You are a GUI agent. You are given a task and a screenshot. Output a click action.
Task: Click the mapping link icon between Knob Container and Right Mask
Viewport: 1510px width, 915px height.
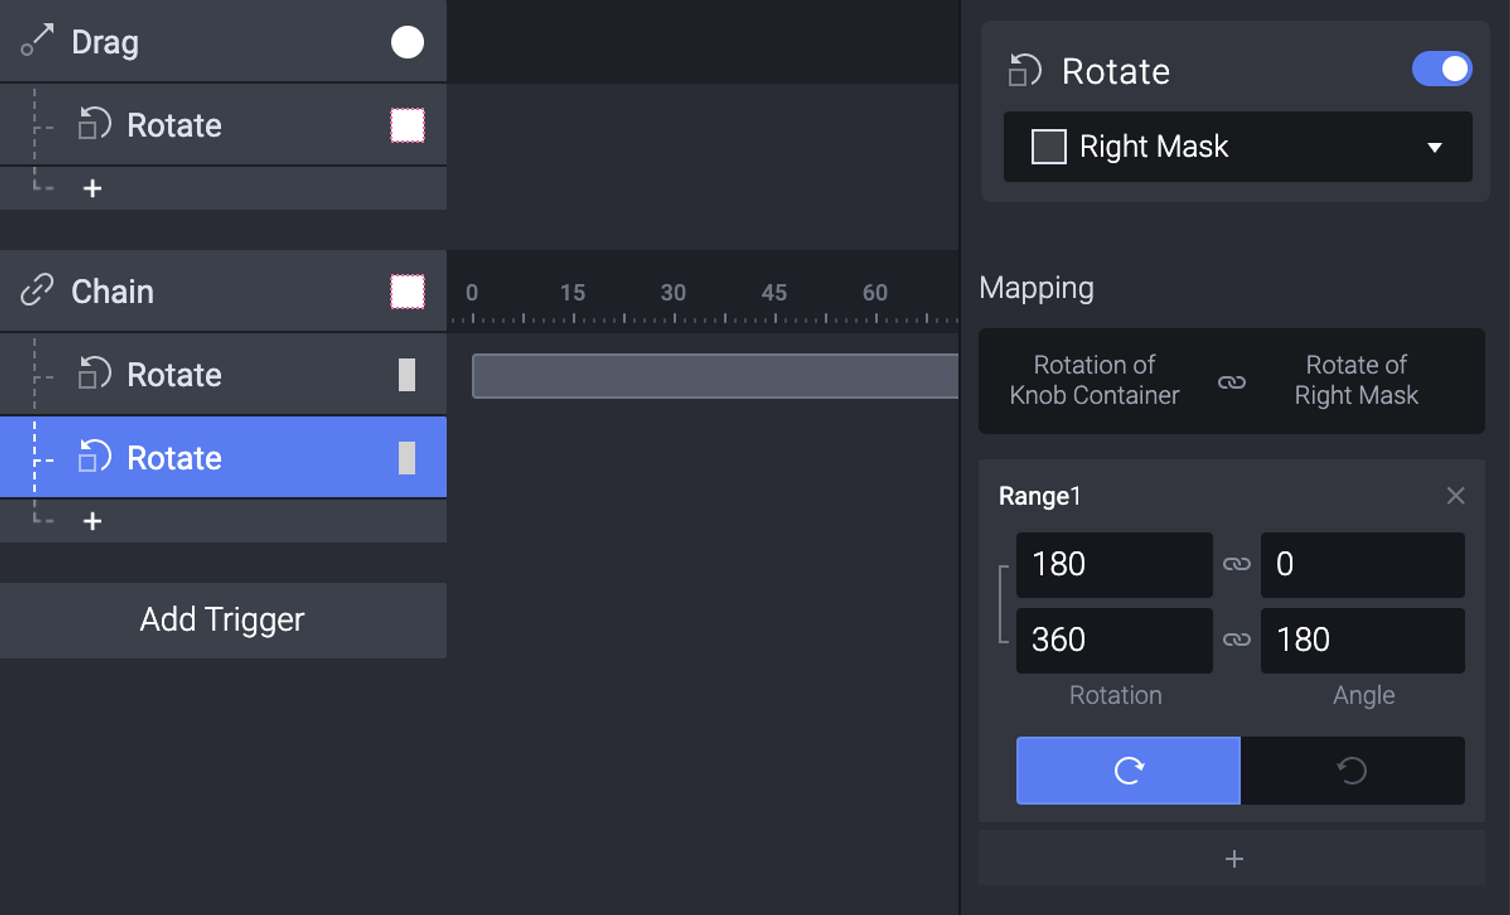coord(1232,382)
